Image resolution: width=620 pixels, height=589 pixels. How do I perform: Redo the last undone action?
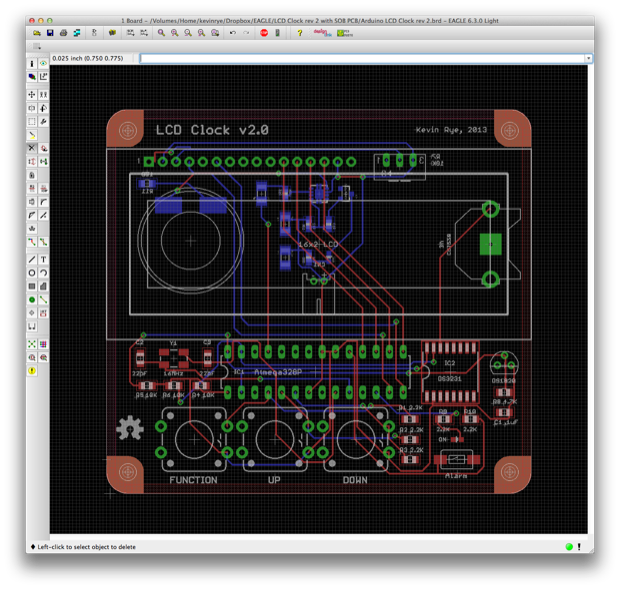point(246,33)
